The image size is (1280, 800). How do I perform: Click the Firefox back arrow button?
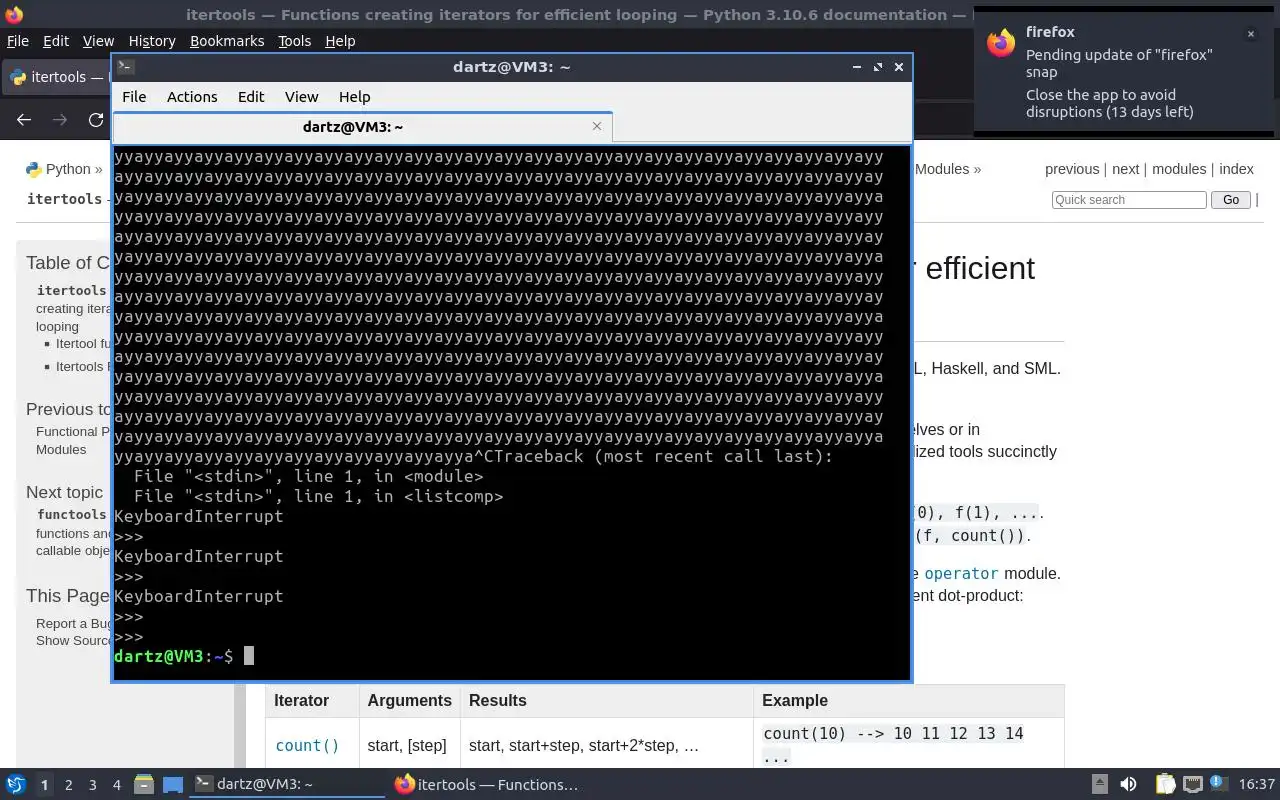24,120
